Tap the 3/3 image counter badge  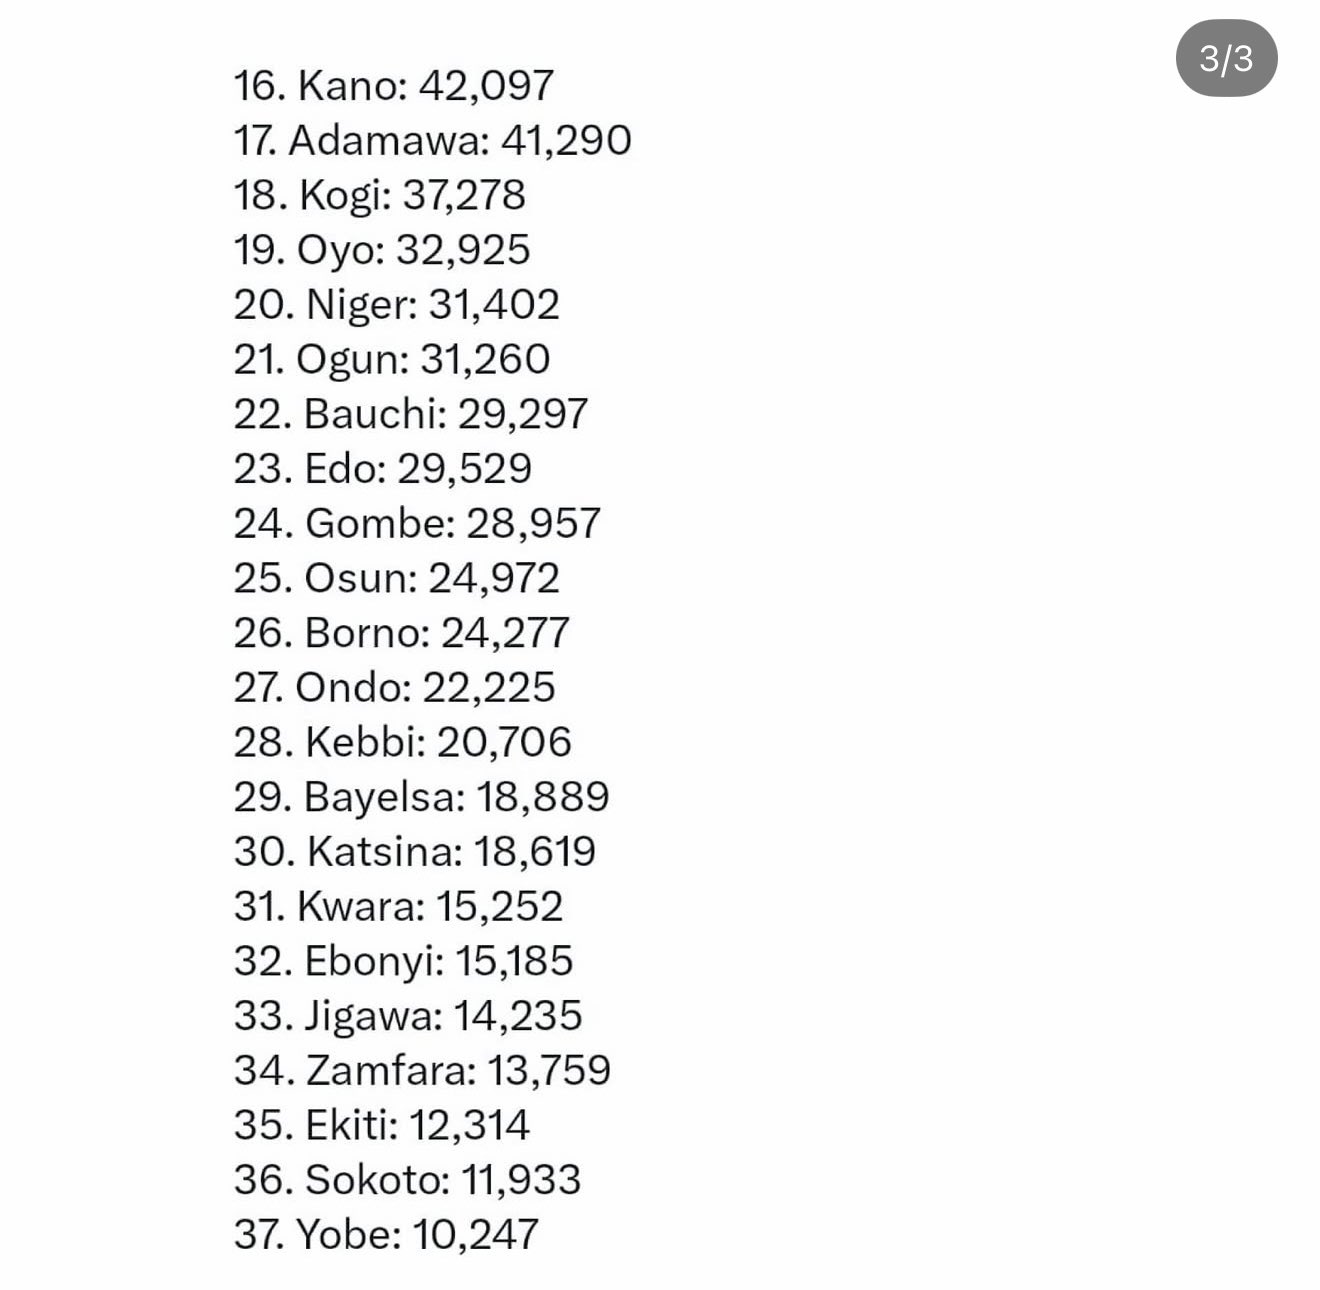(x=1226, y=59)
